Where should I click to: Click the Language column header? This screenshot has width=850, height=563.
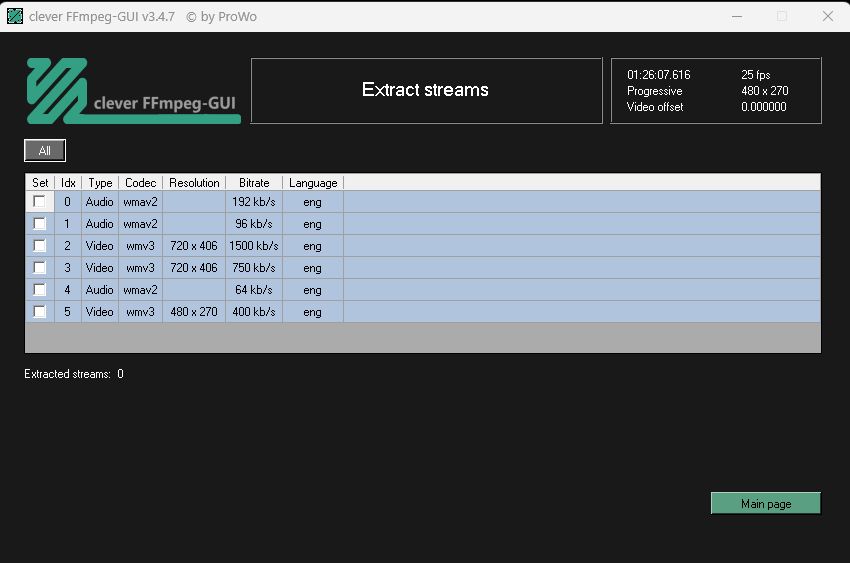(x=313, y=183)
